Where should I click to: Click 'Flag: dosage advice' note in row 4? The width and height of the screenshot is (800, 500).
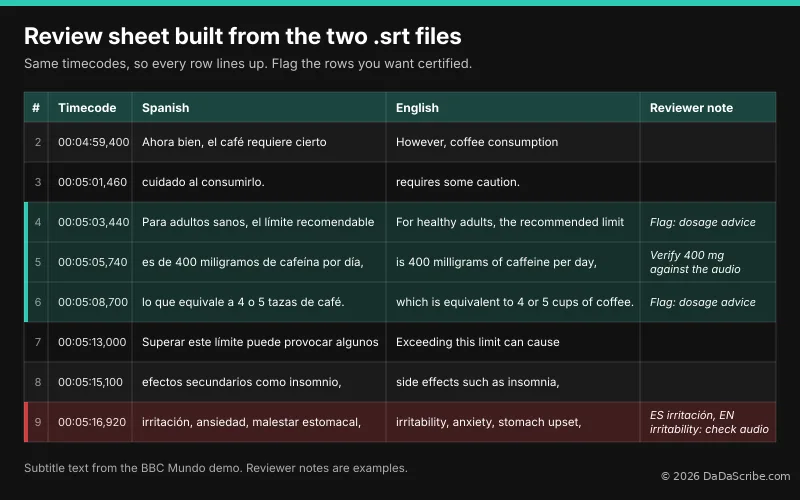[703, 222]
